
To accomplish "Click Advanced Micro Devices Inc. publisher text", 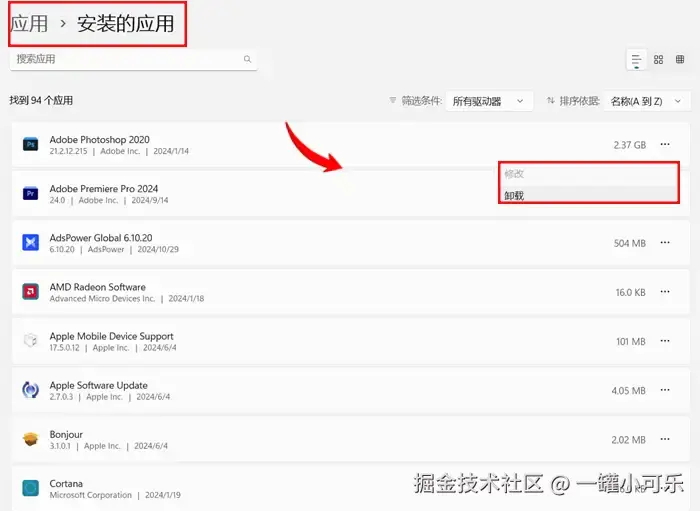I will (x=102, y=299).
